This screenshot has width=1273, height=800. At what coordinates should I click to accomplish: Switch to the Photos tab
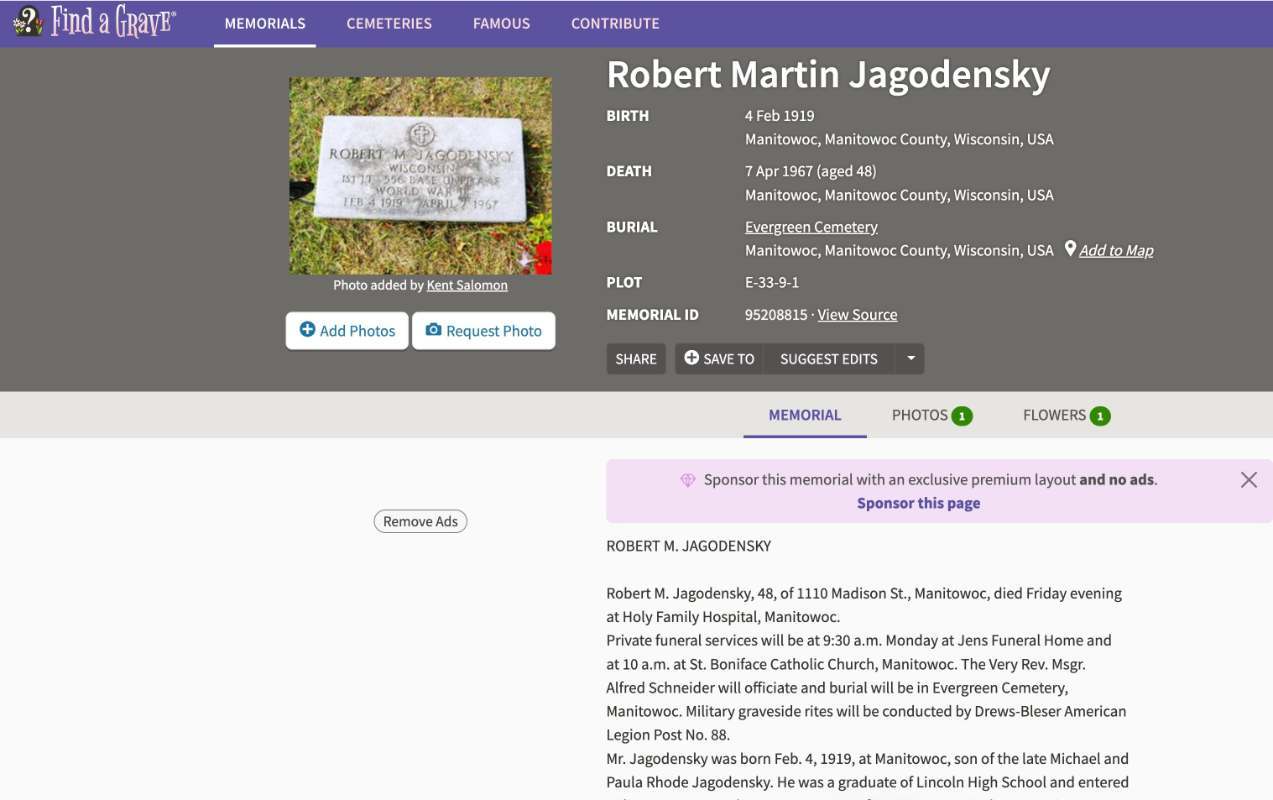tap(932, 415)
